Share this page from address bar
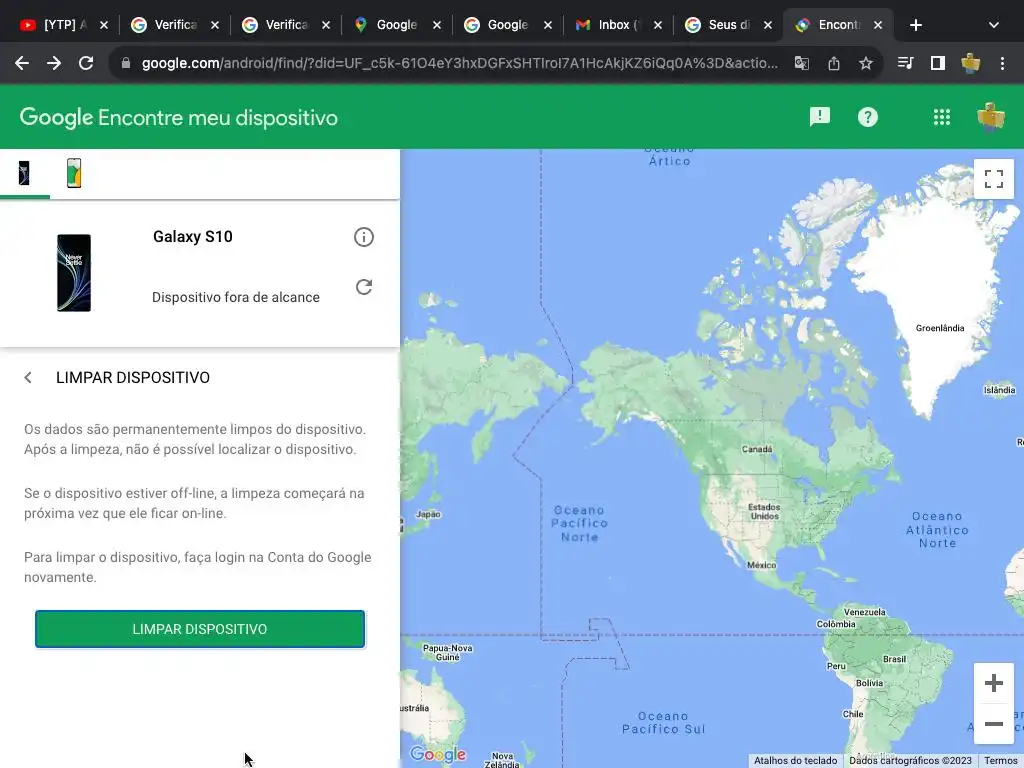Screen dimensions: 1024x768 (833, 63)
